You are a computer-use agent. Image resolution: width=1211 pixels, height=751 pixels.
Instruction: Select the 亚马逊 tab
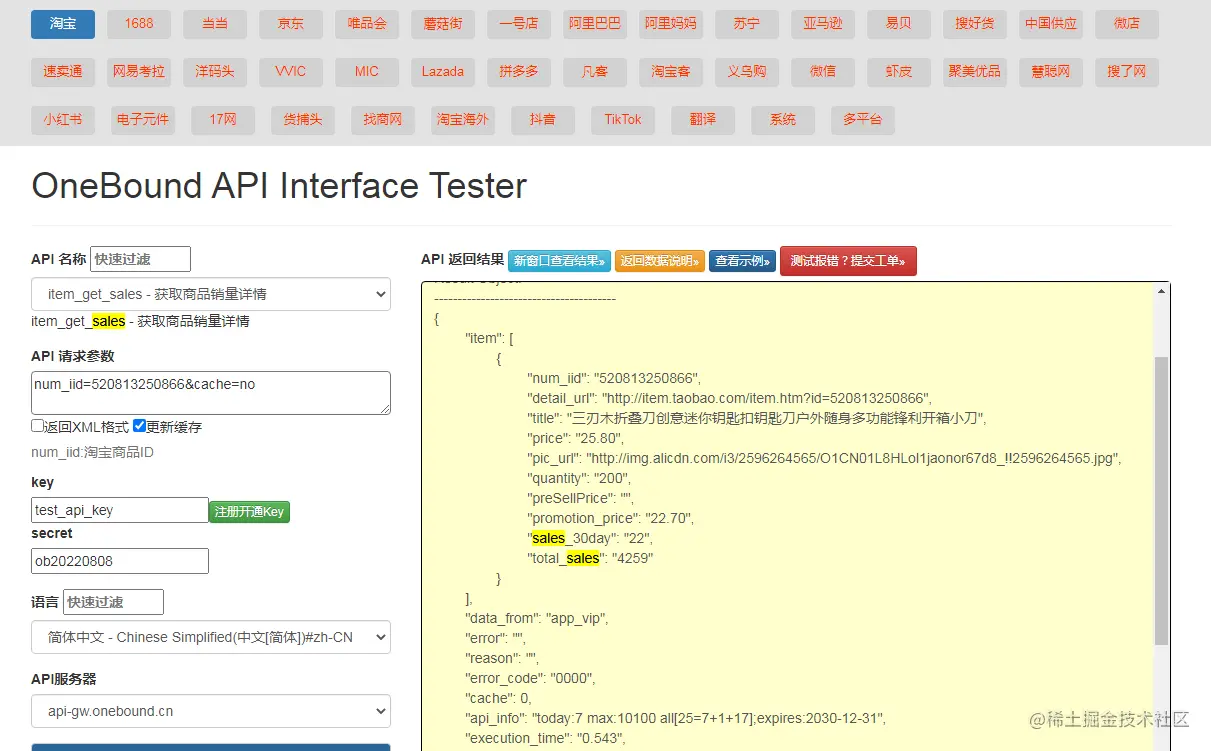click(823, 24)
